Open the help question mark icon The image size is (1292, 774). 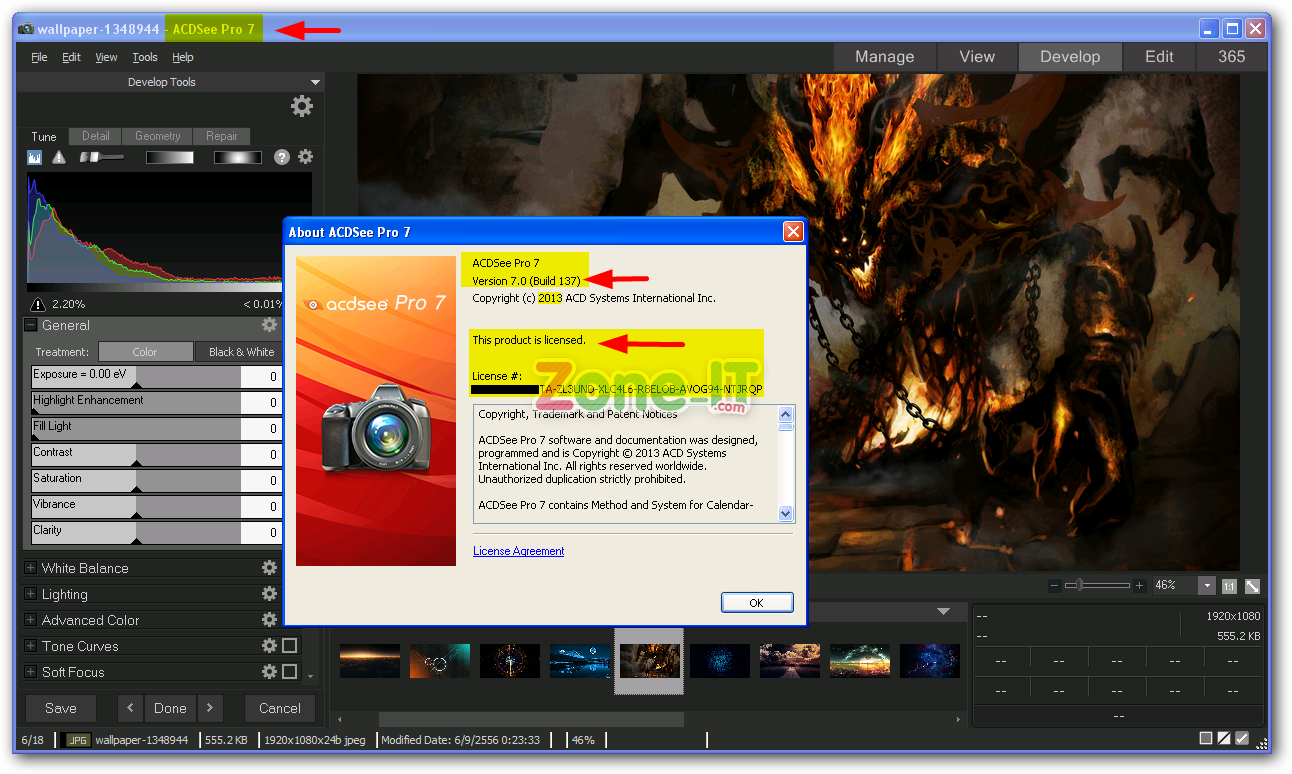click(x=282, y=157)
